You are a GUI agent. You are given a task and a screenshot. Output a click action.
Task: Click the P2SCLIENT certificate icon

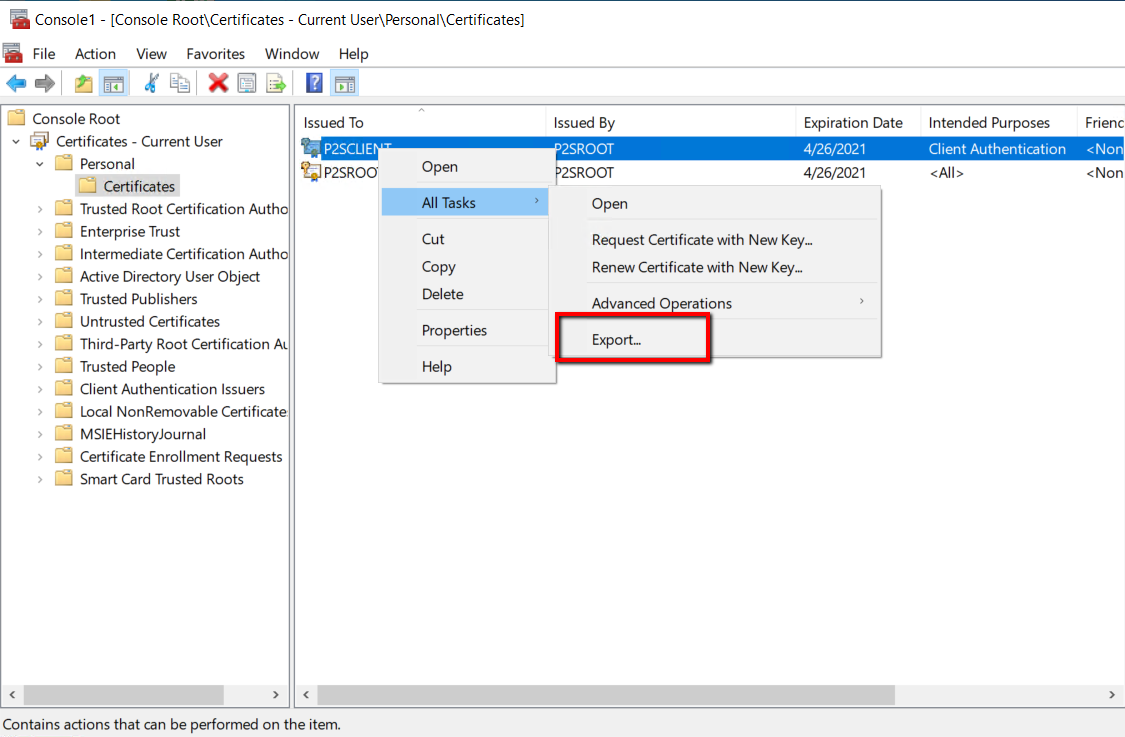311,148
